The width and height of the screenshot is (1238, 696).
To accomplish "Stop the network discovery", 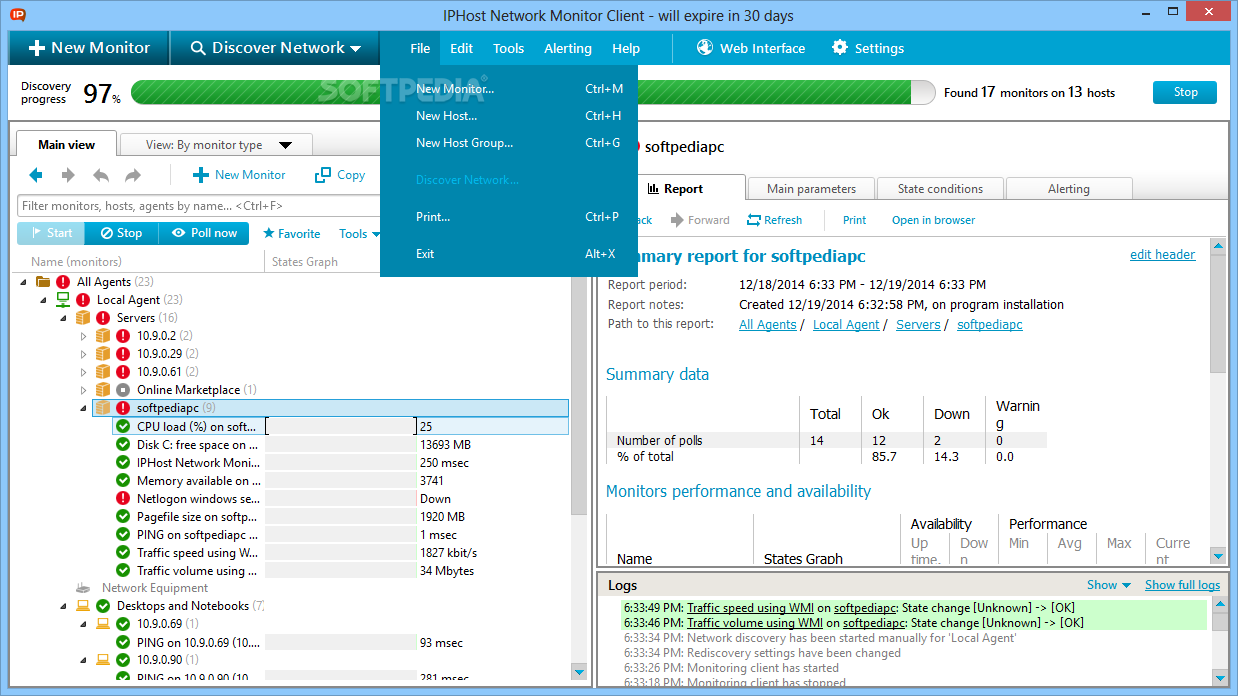I will [x=1185, y=92].
